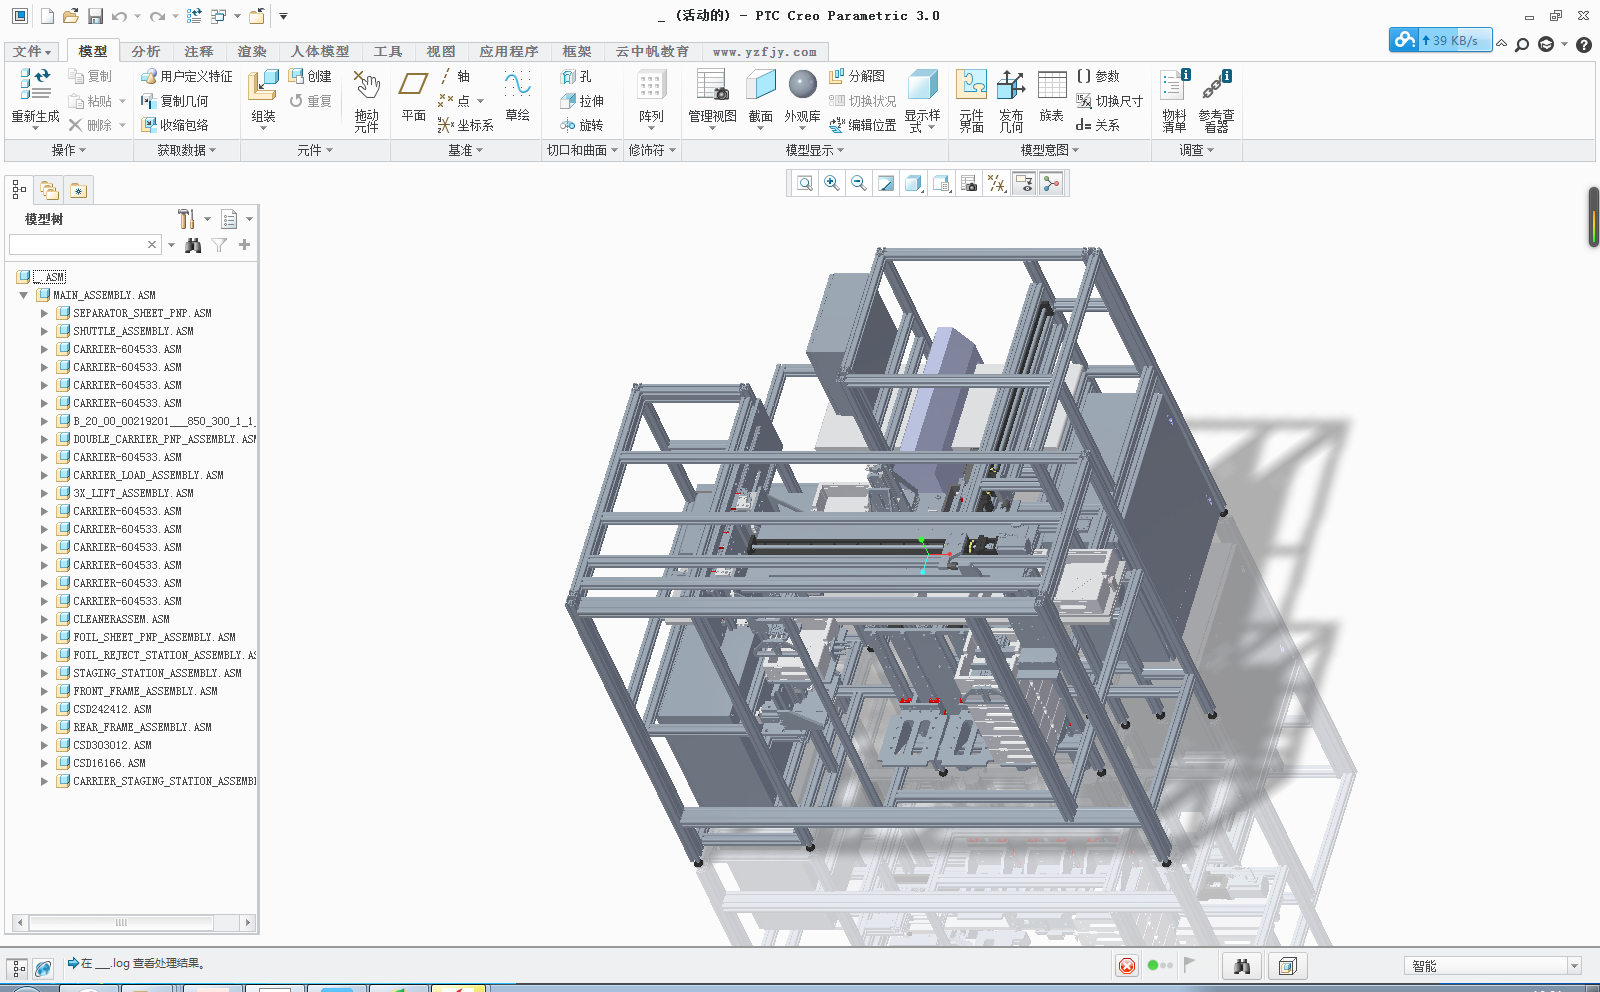Click the www.yzfjy.com ribbon link

(763, 51)
